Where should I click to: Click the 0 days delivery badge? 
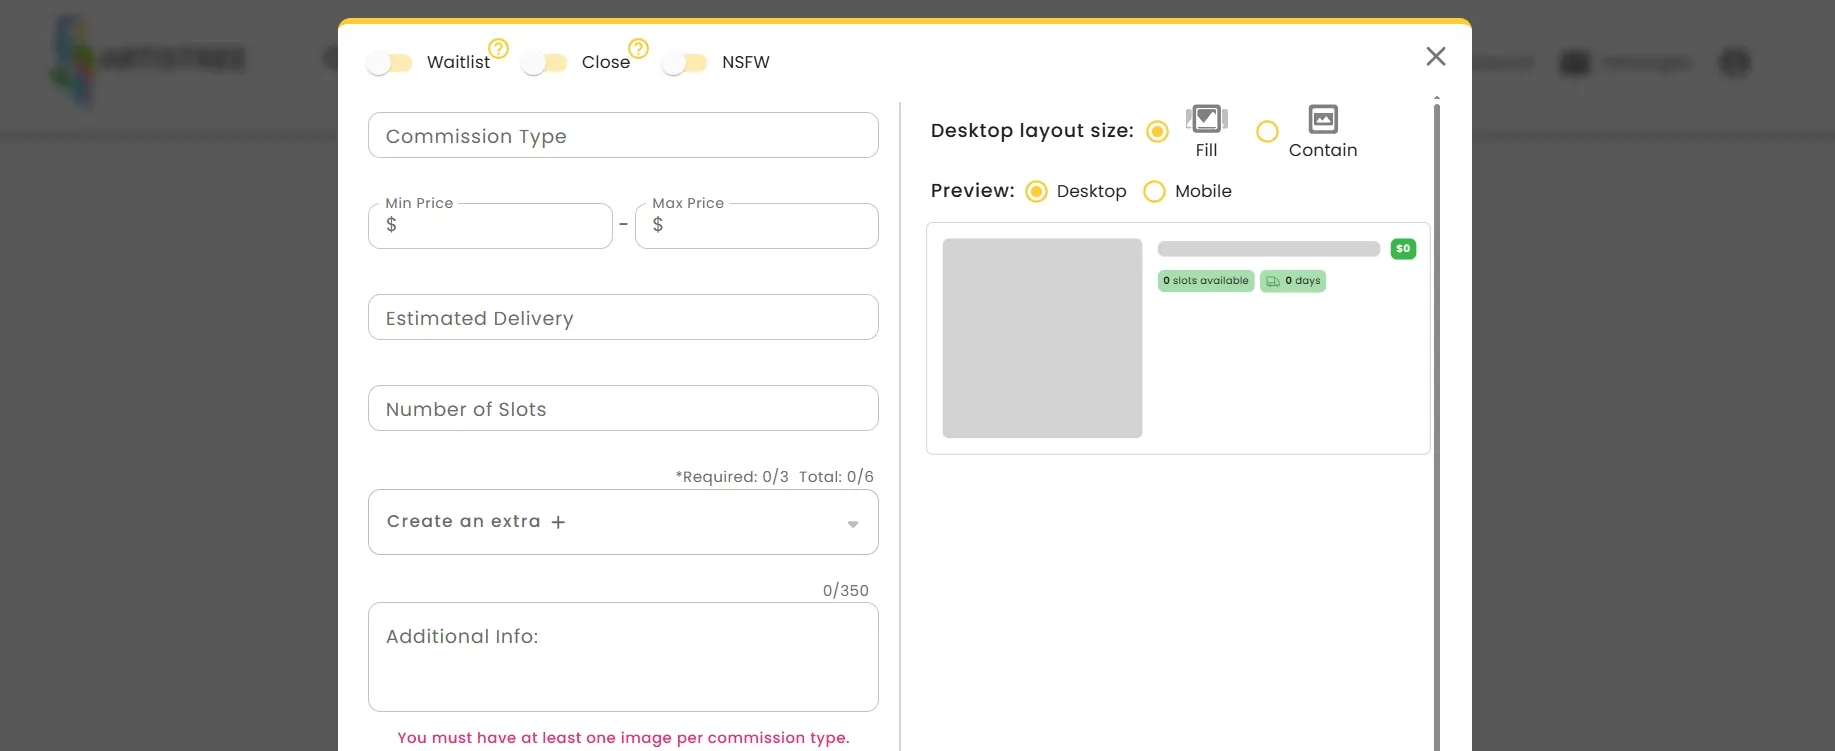1293,281
